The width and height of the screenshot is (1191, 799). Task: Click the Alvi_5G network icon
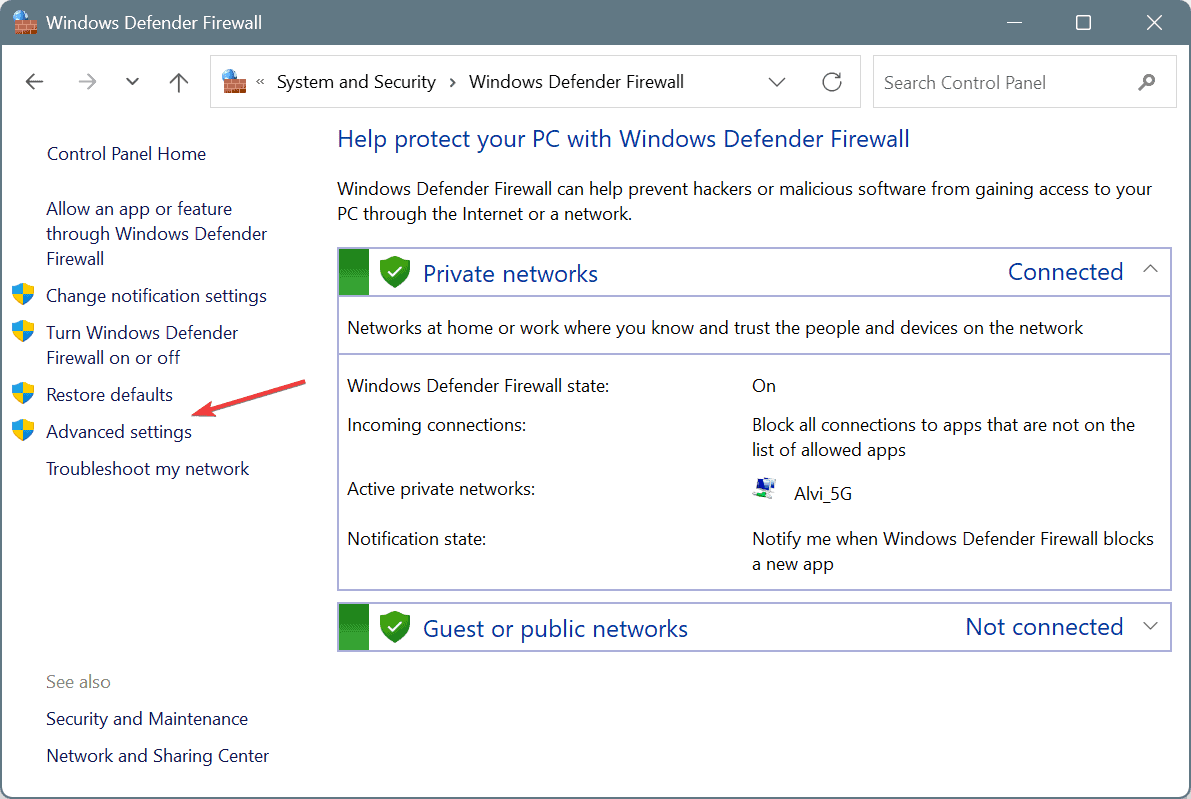(x=765, y=488)
